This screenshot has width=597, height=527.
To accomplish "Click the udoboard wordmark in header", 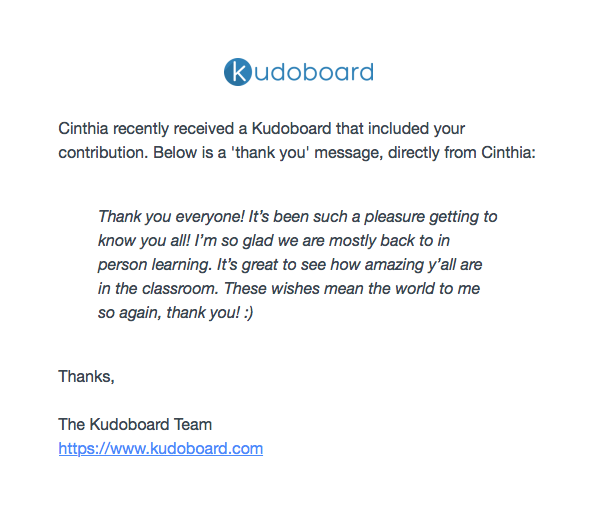I will pyautogui.click(x=314, y=72).
